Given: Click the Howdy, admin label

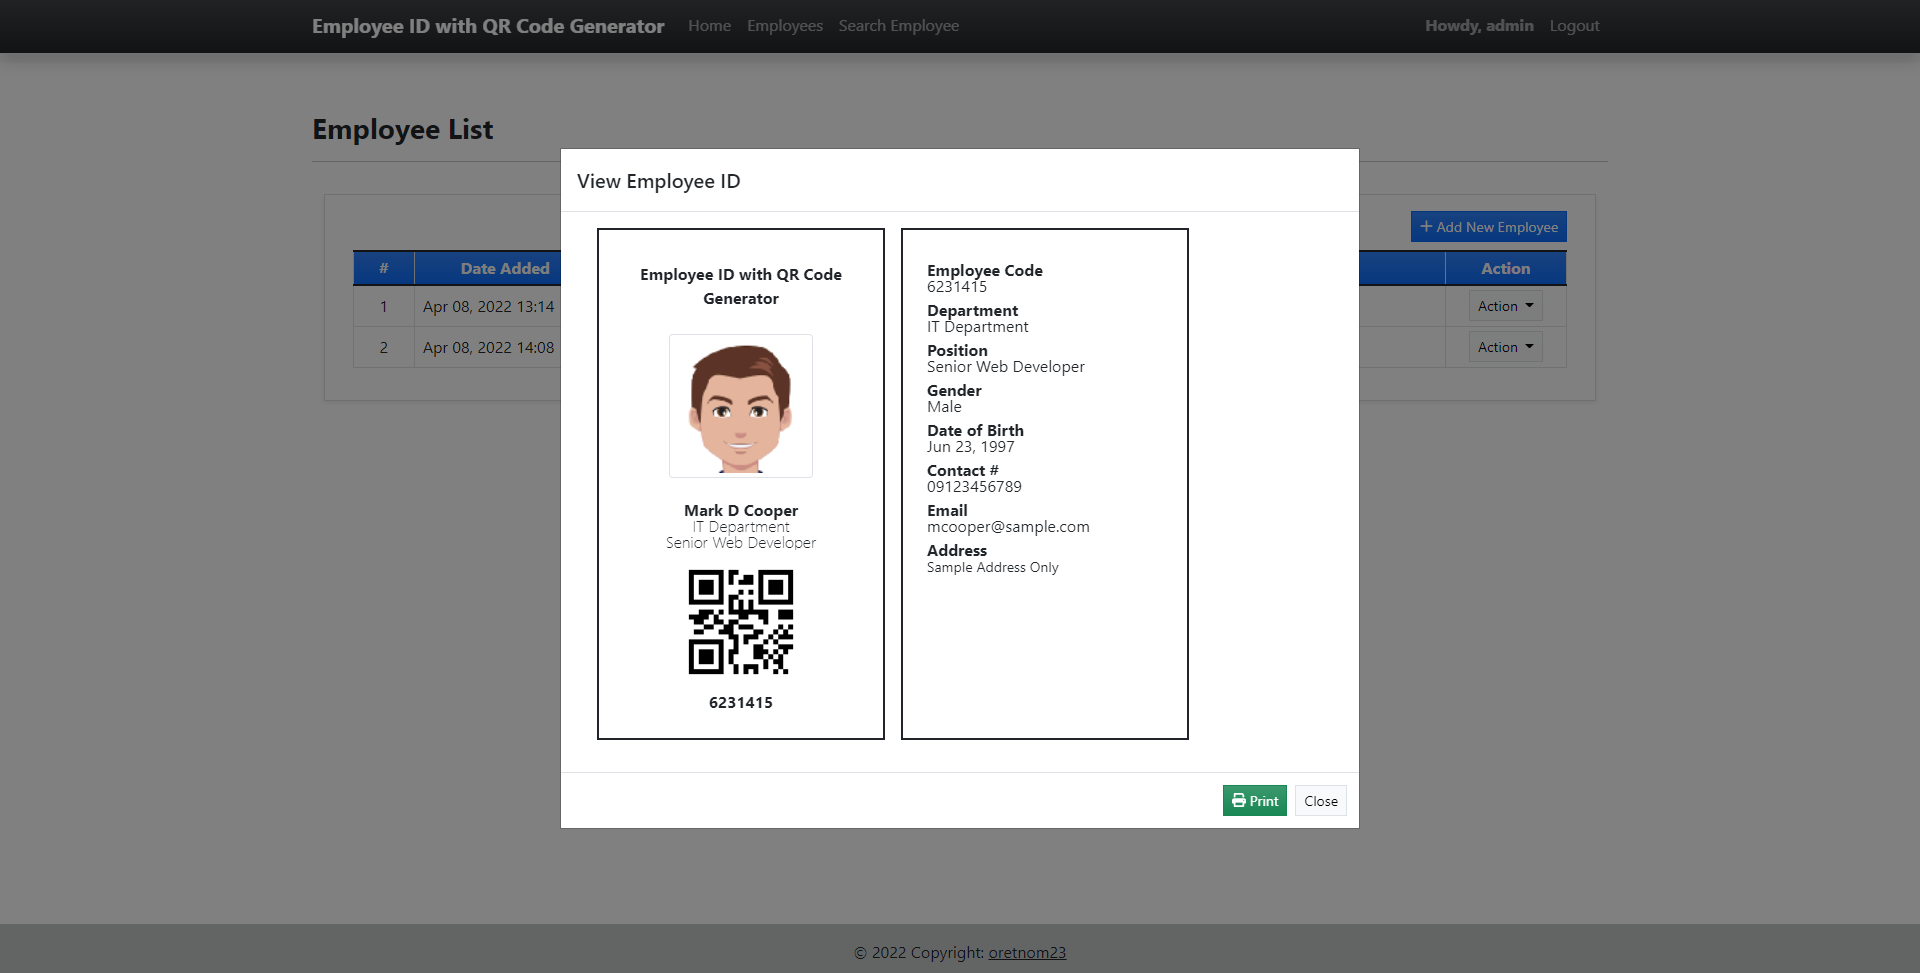Looking at the screenshot, I should click(1479, 26).
